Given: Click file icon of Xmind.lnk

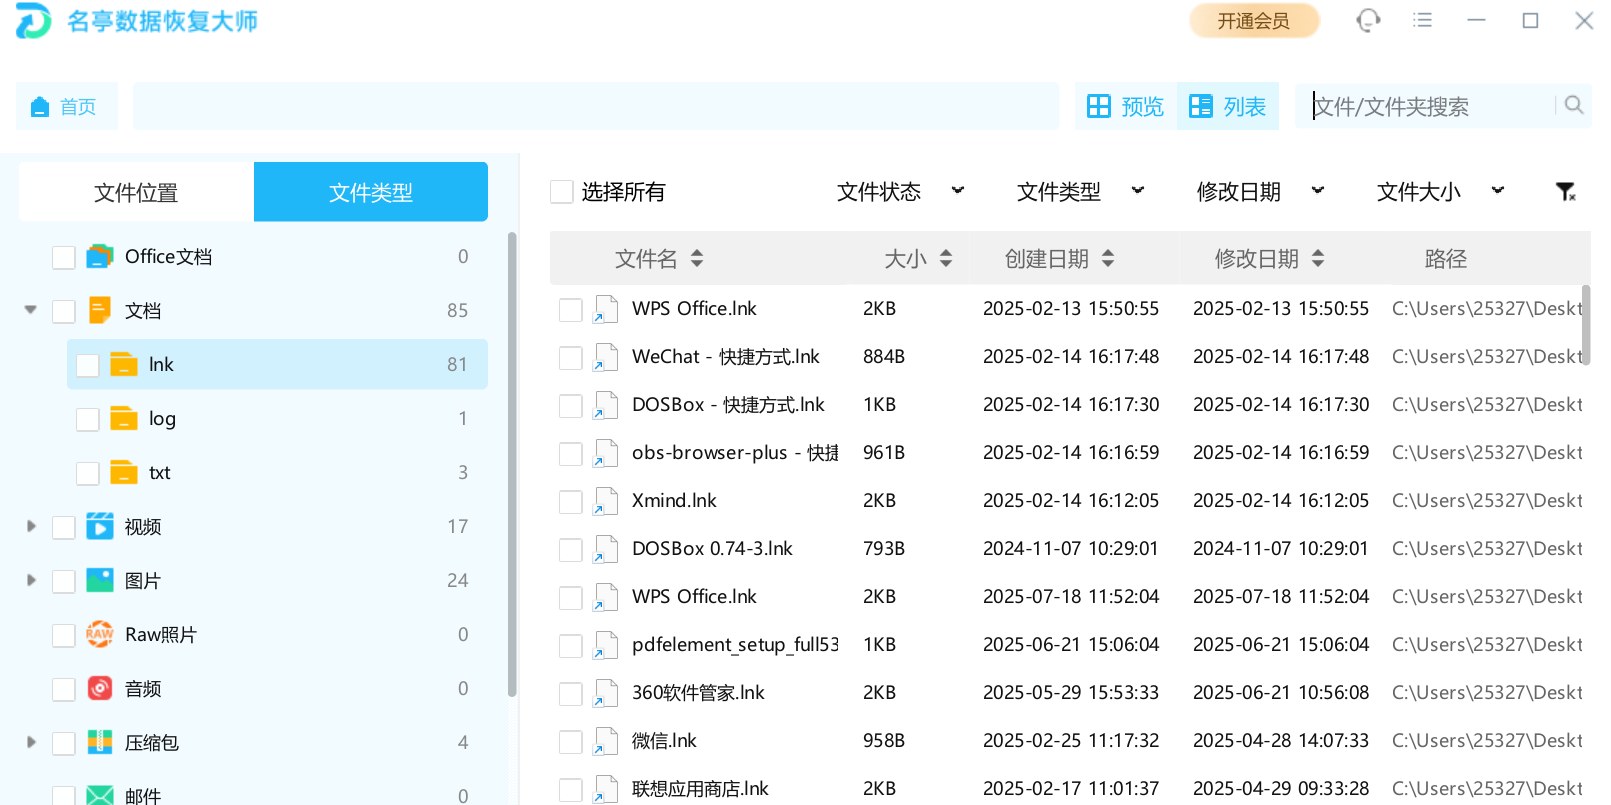Looking at the screenshot, I should coord(605,501).
